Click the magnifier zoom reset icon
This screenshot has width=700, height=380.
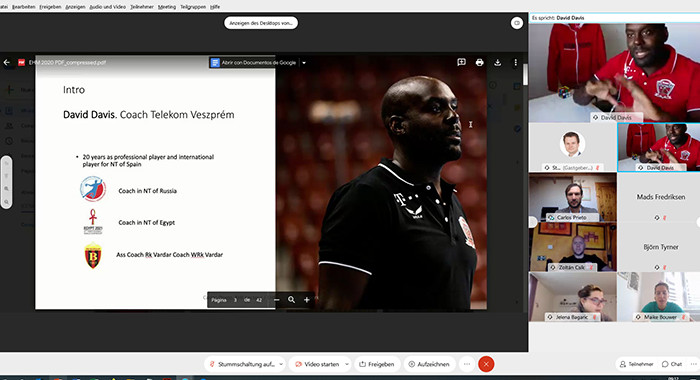292,300
